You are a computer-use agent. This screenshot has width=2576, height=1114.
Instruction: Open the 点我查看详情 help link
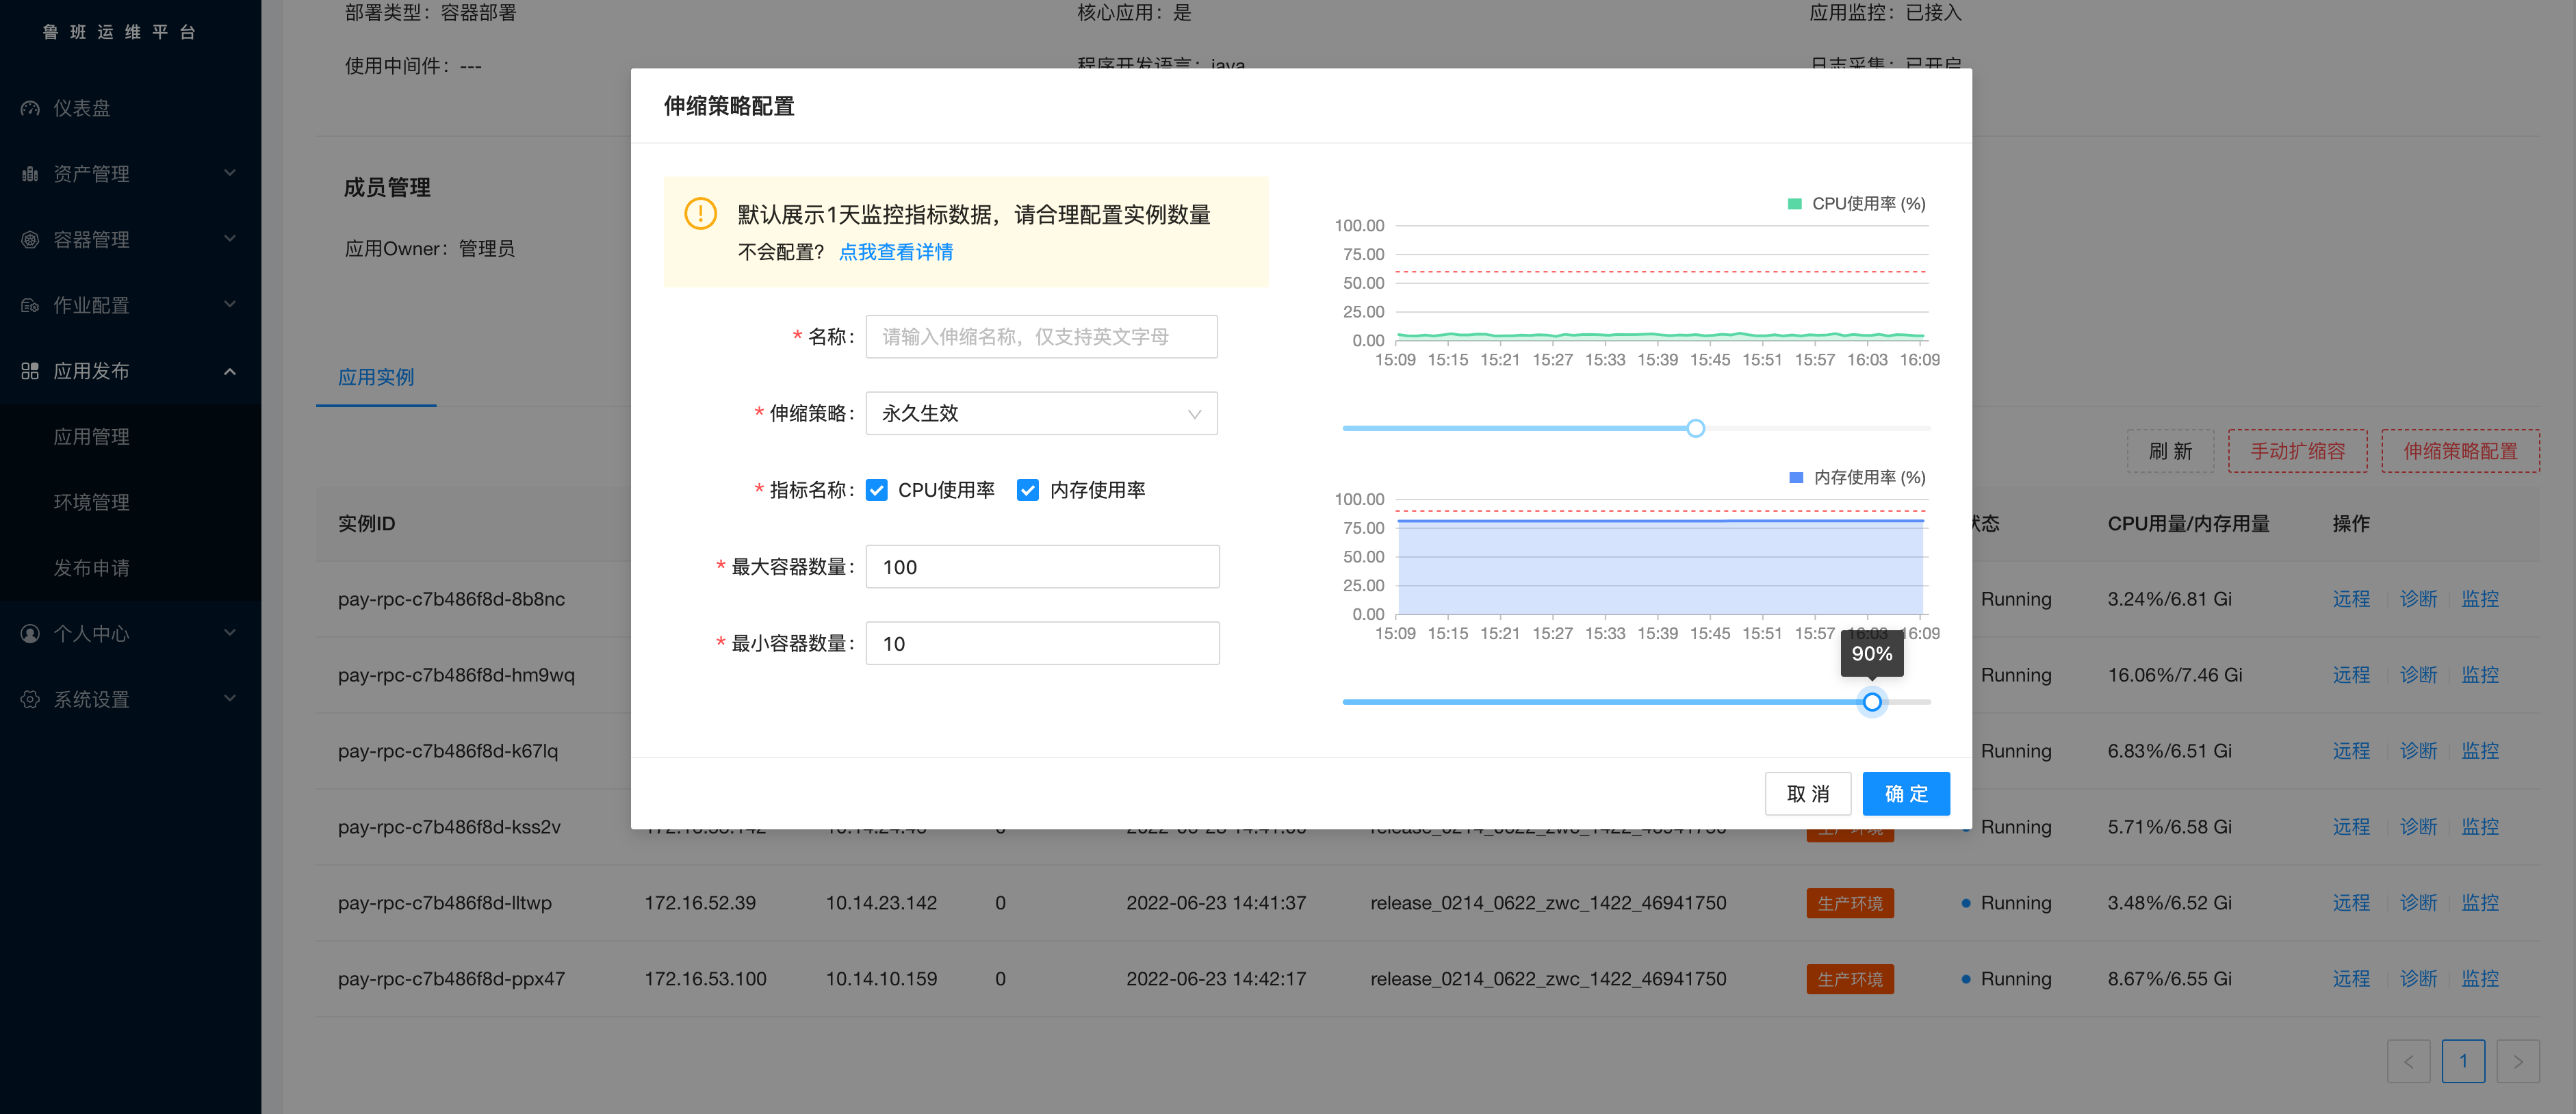click(x=895, y=252)
